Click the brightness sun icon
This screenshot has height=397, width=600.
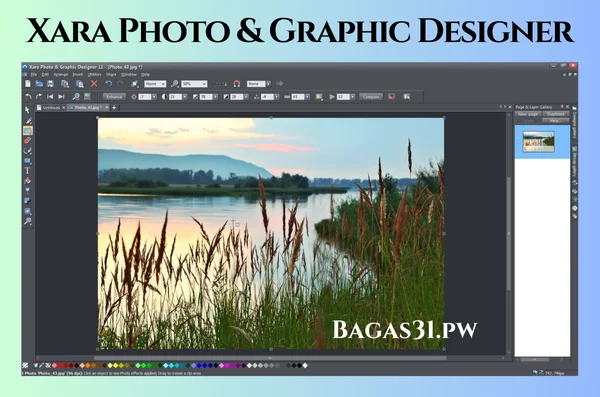[x=134, y=97]
